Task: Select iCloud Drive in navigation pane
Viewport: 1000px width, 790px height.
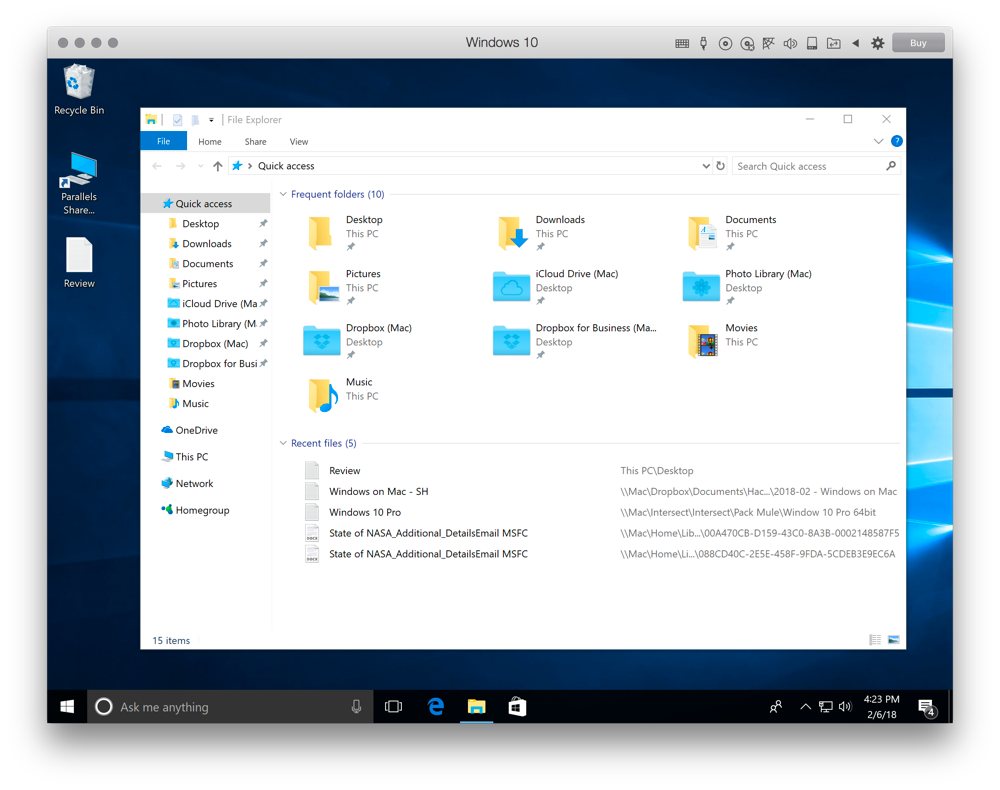Action: point(205,304)
